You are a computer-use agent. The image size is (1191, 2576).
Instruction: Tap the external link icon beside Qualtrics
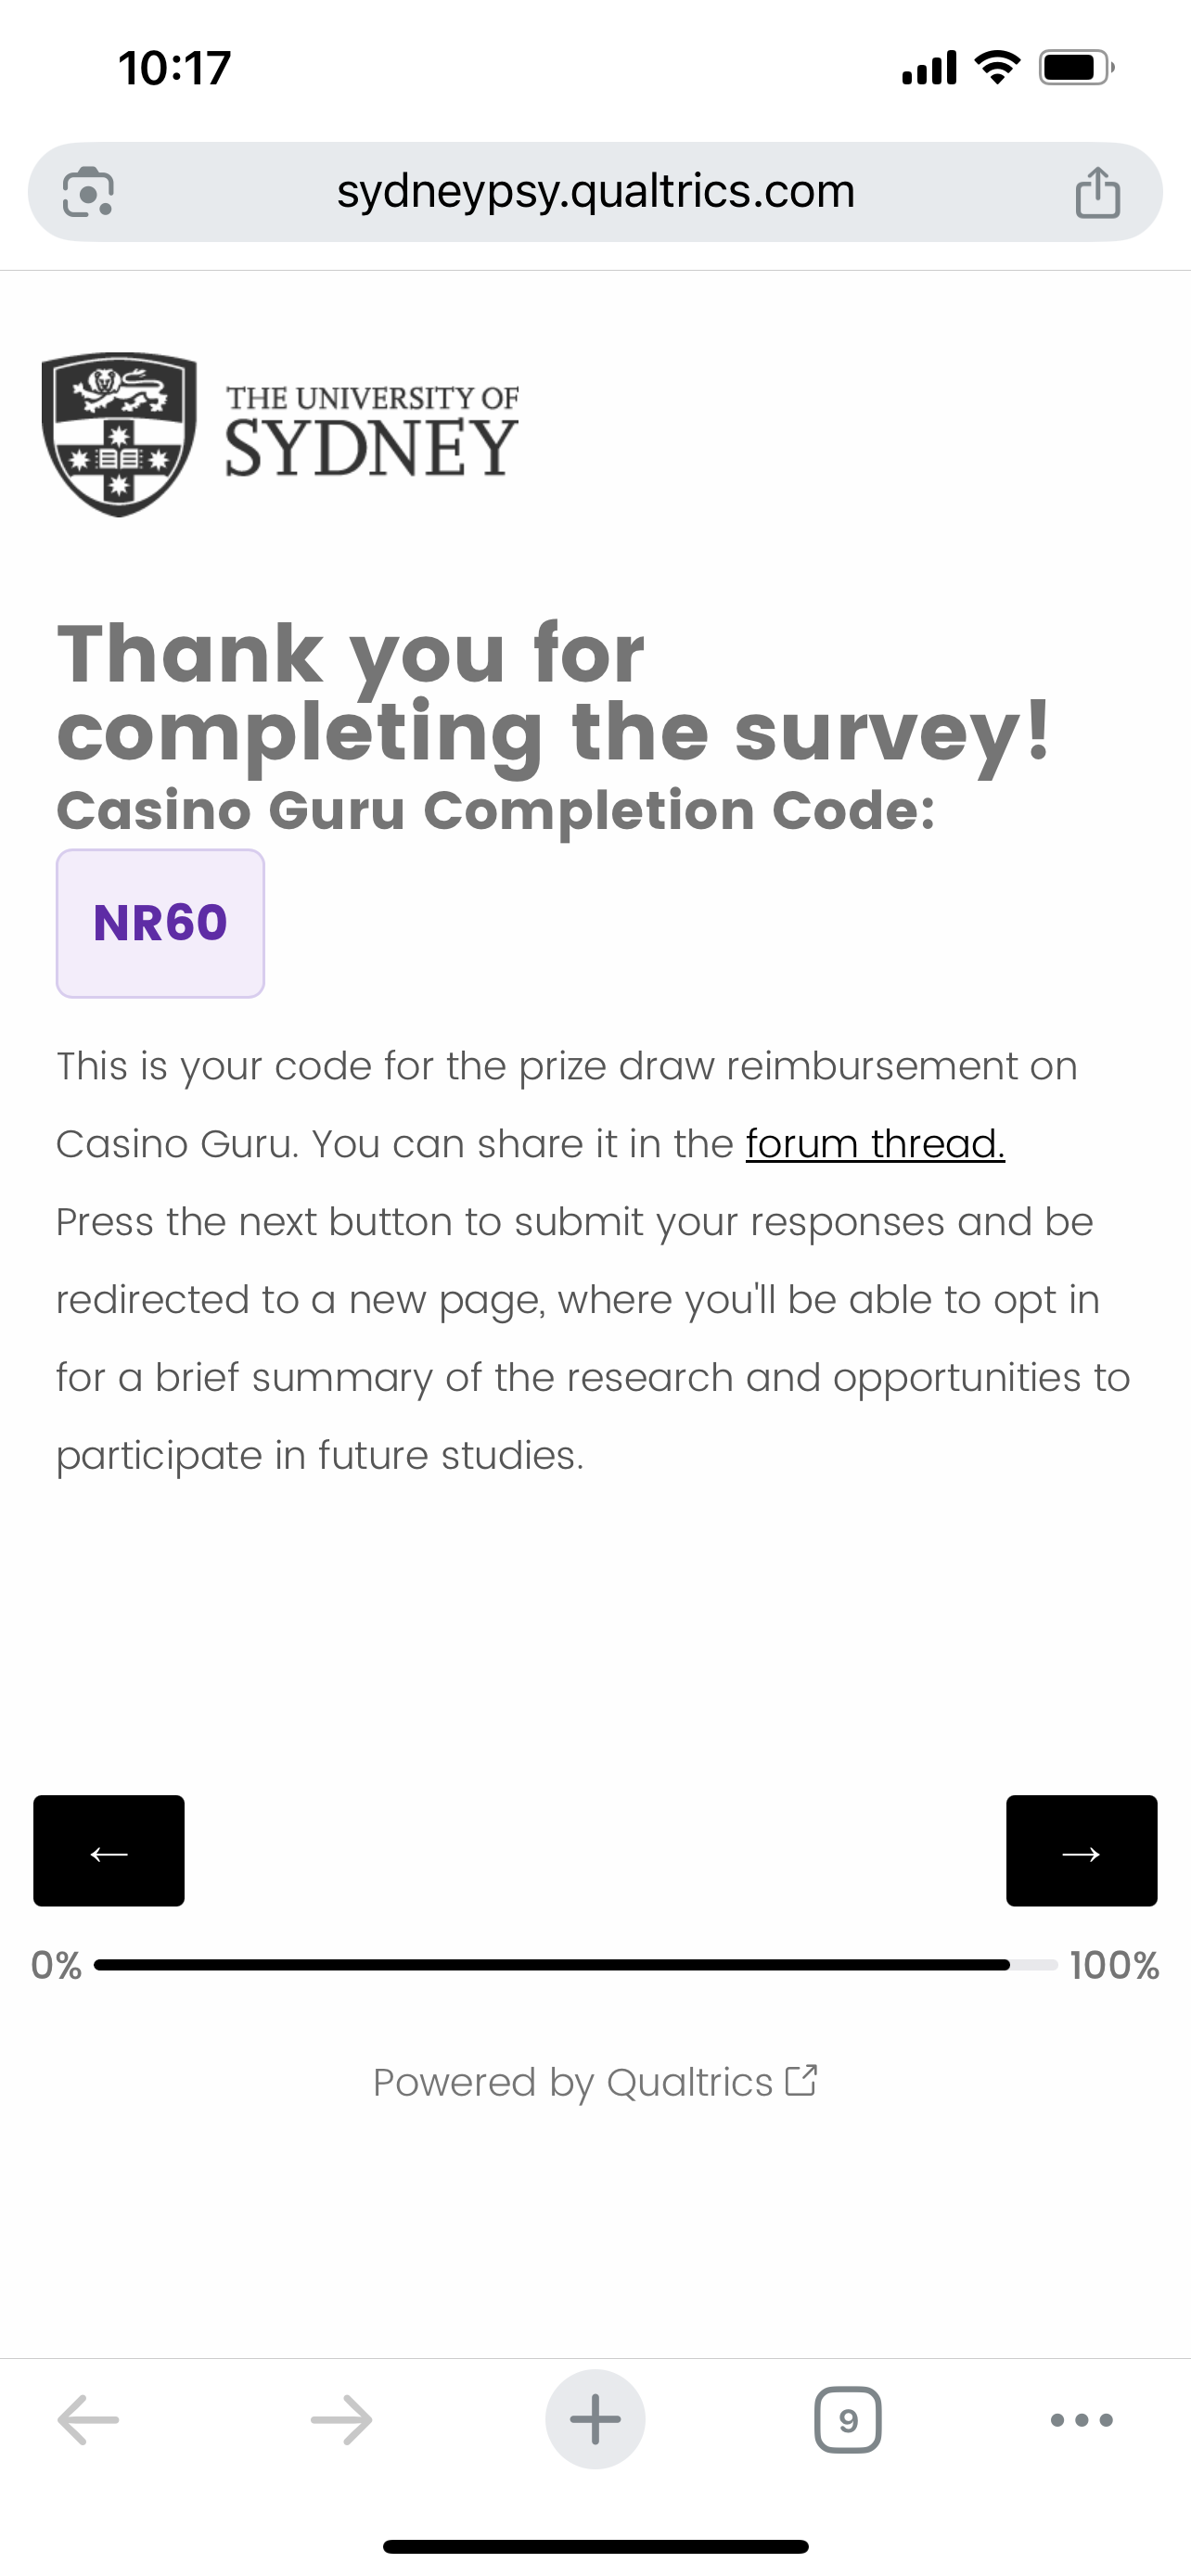[801, 2081]
